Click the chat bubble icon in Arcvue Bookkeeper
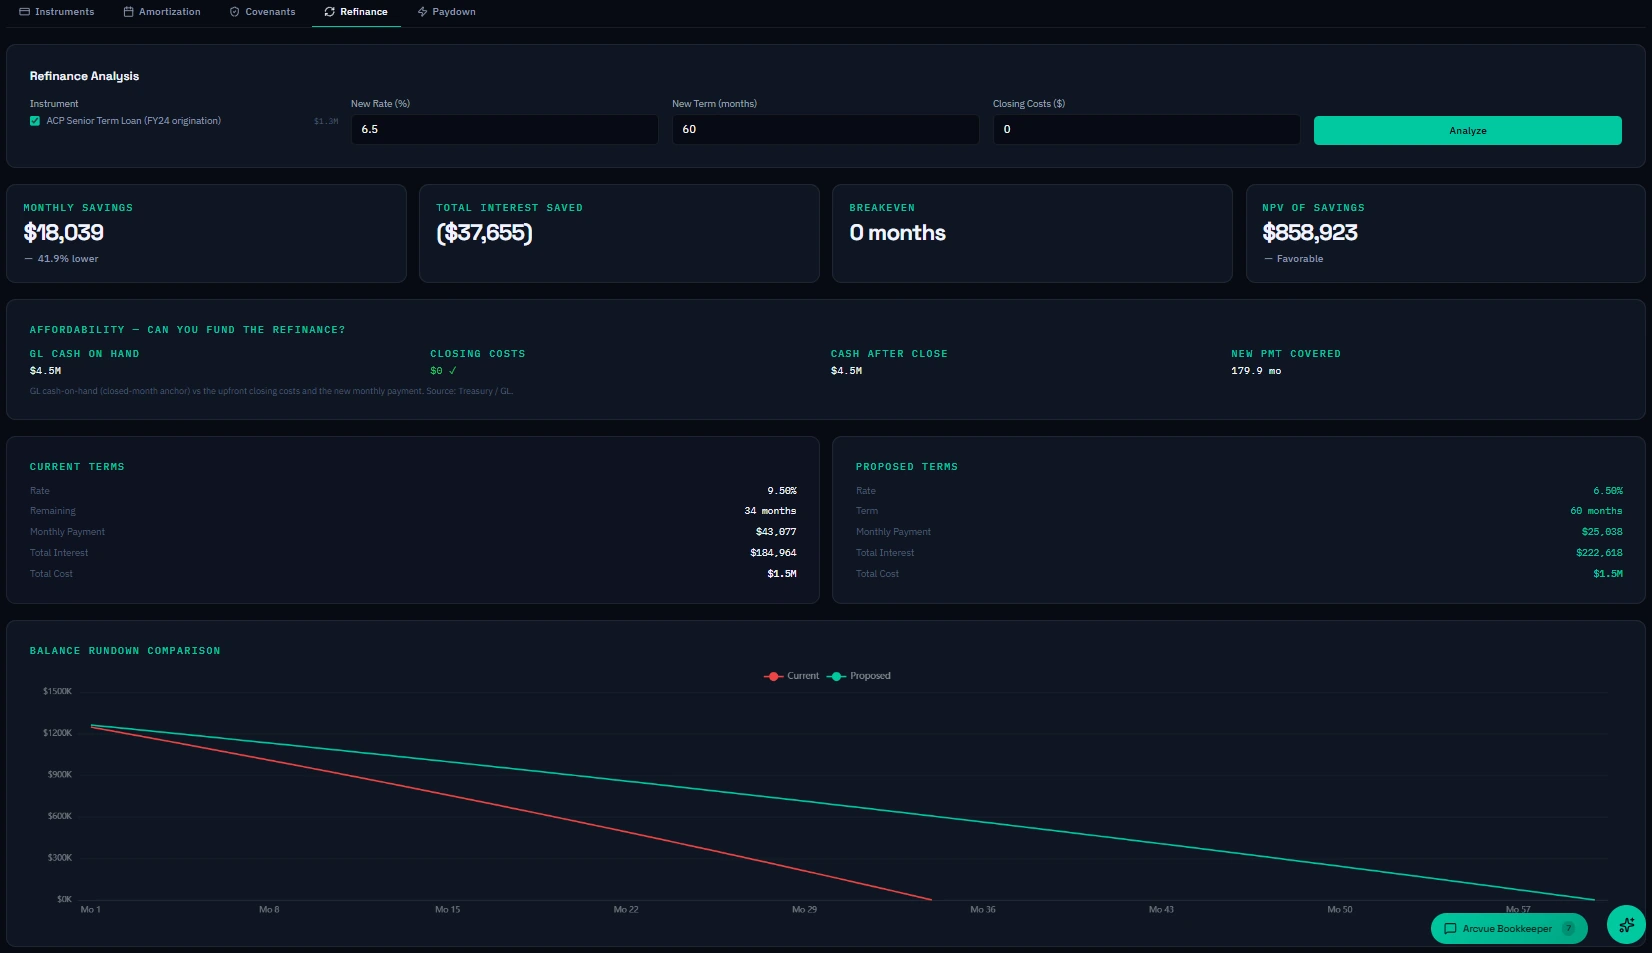Viewport: 1652px width, 953px height. pyautogui.click(x=1450, y=929)
